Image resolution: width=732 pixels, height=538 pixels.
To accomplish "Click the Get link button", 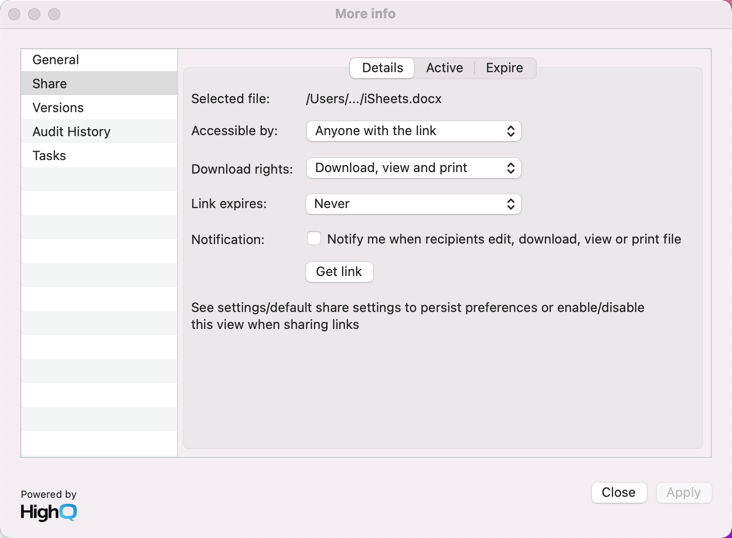I will tap(339, 272).
